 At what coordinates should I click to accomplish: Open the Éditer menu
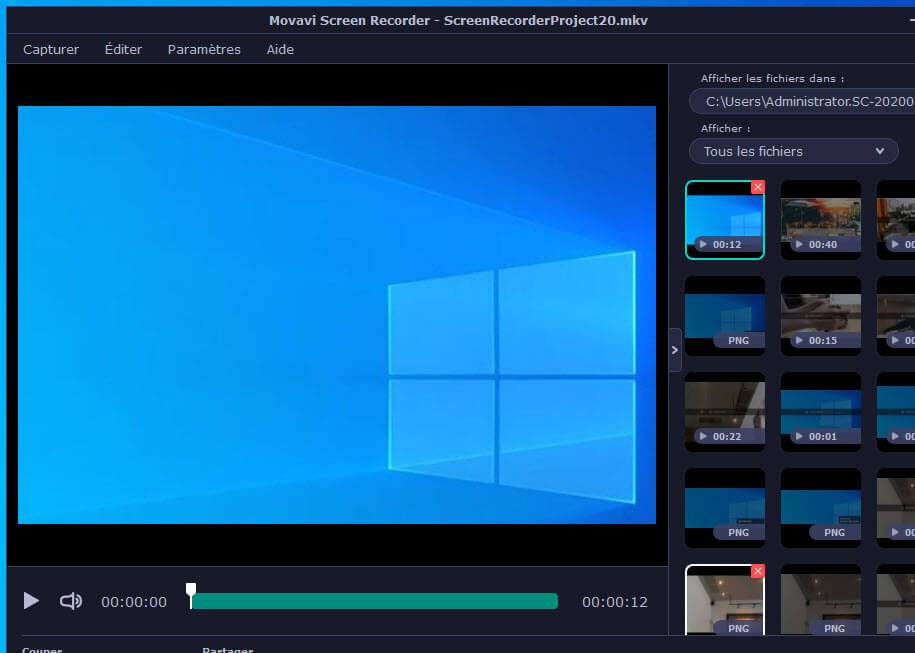123,50
